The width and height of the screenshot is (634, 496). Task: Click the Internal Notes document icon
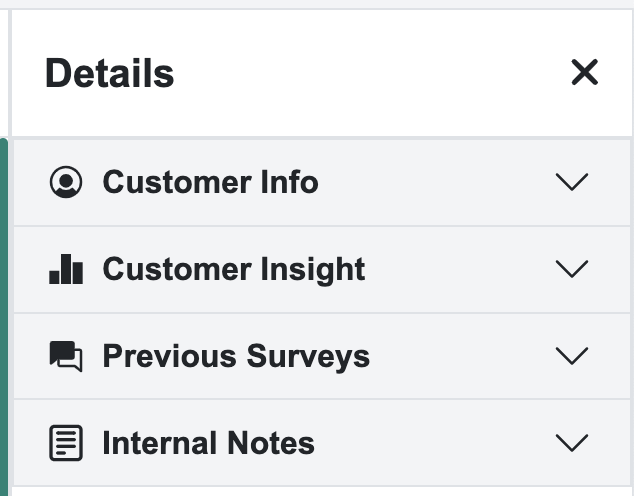(x=66, y=443)
